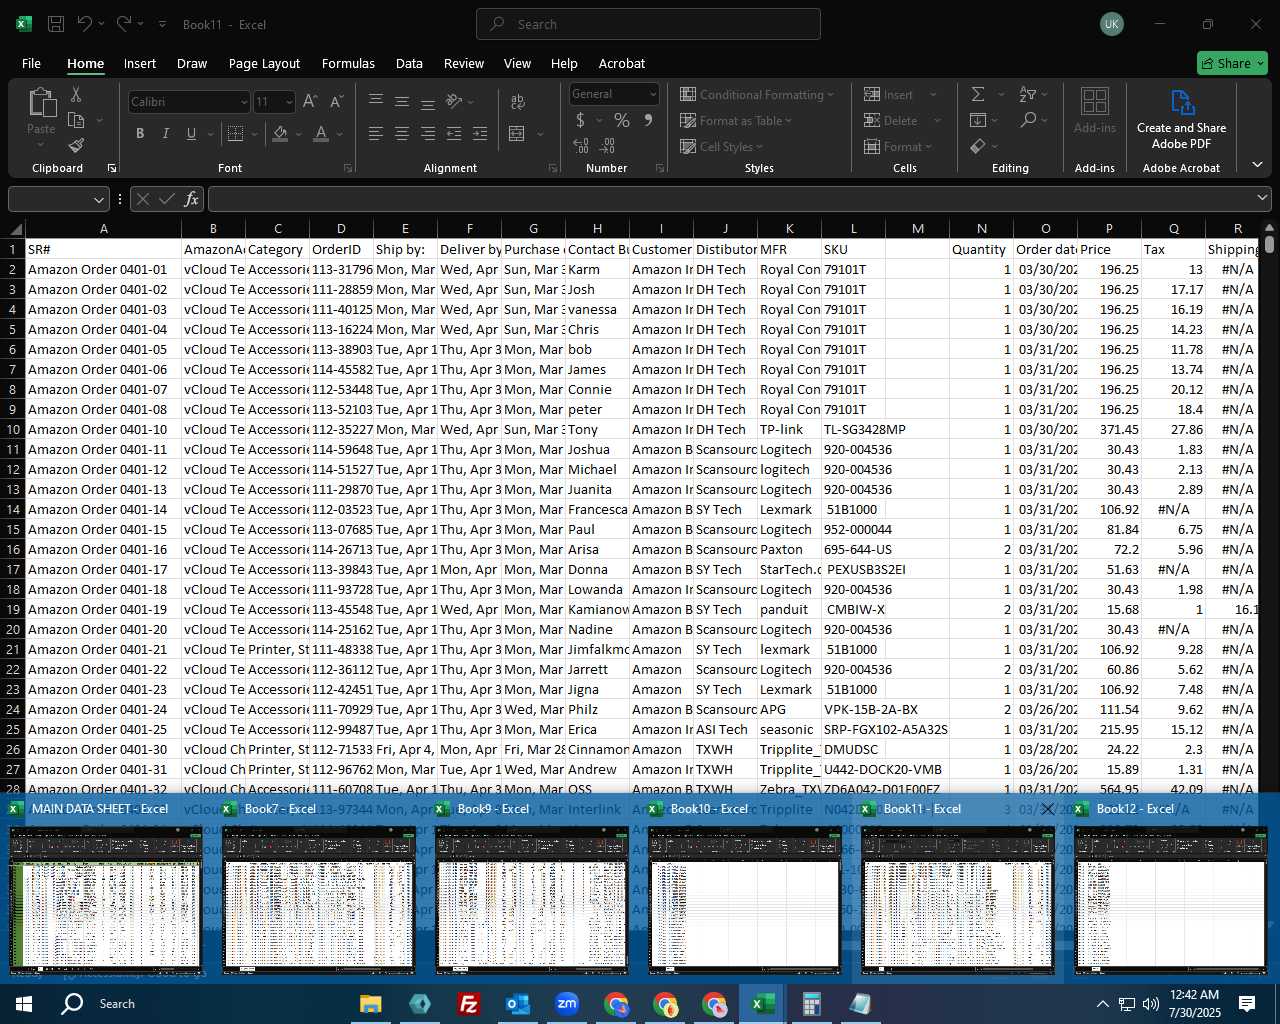Switch to the Insert tab

pos(140,63)
